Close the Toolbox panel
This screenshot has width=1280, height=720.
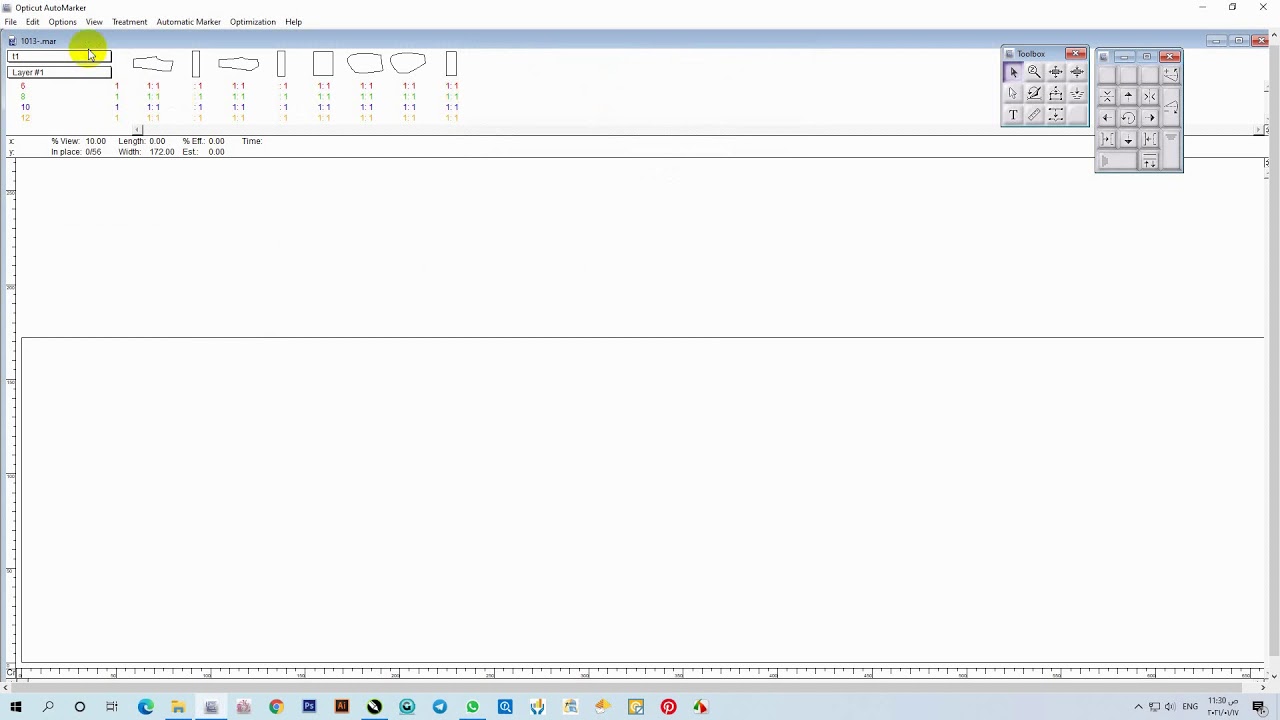(x=1076, y=53)
